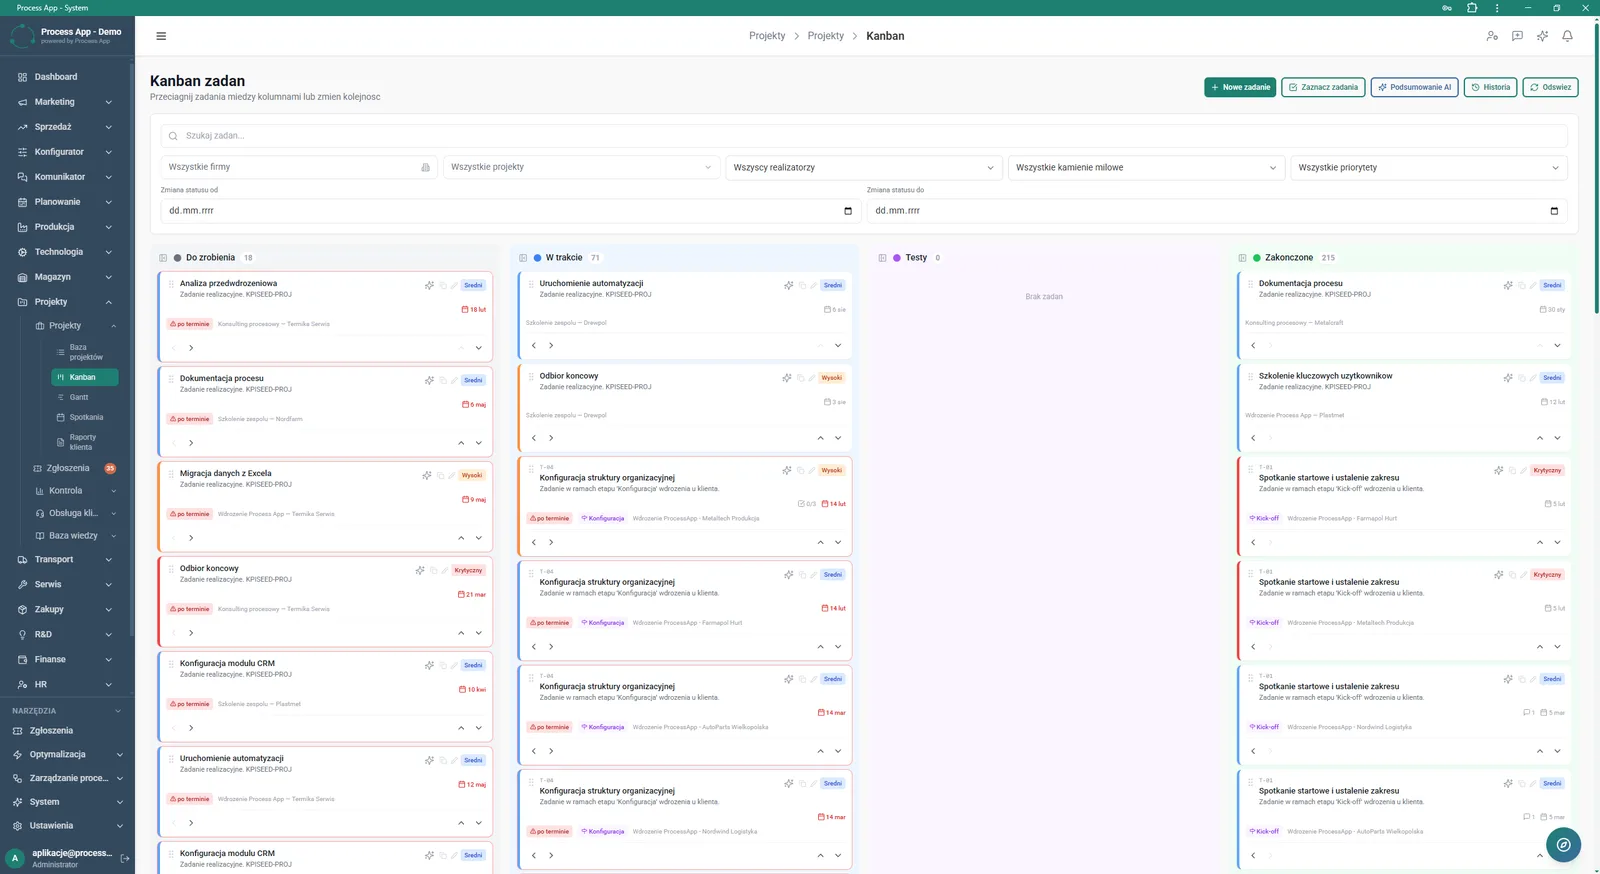Screen dimensions: 1600x874
Task: Move W trakcie Odbior koncowy card right
Action: 551,438
